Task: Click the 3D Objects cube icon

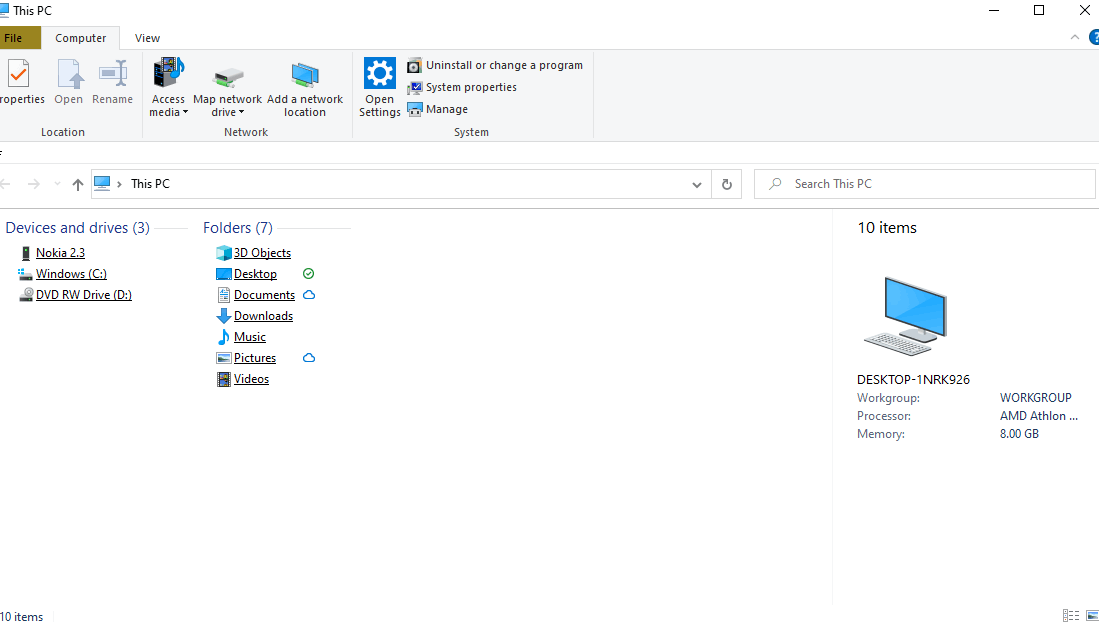Action: click(224, 253)
